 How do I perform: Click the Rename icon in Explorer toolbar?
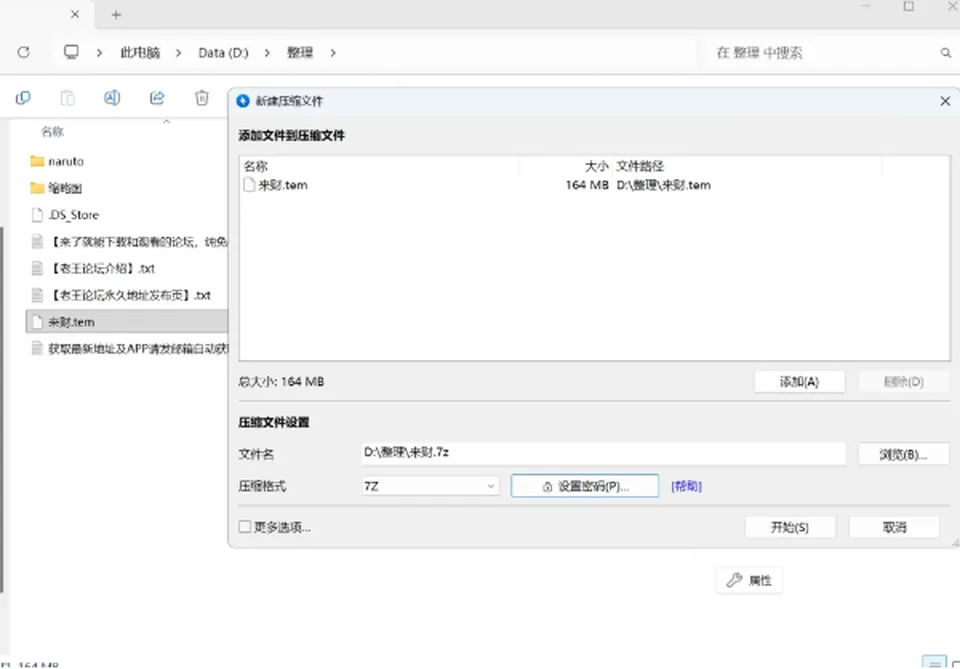point(112,98)
